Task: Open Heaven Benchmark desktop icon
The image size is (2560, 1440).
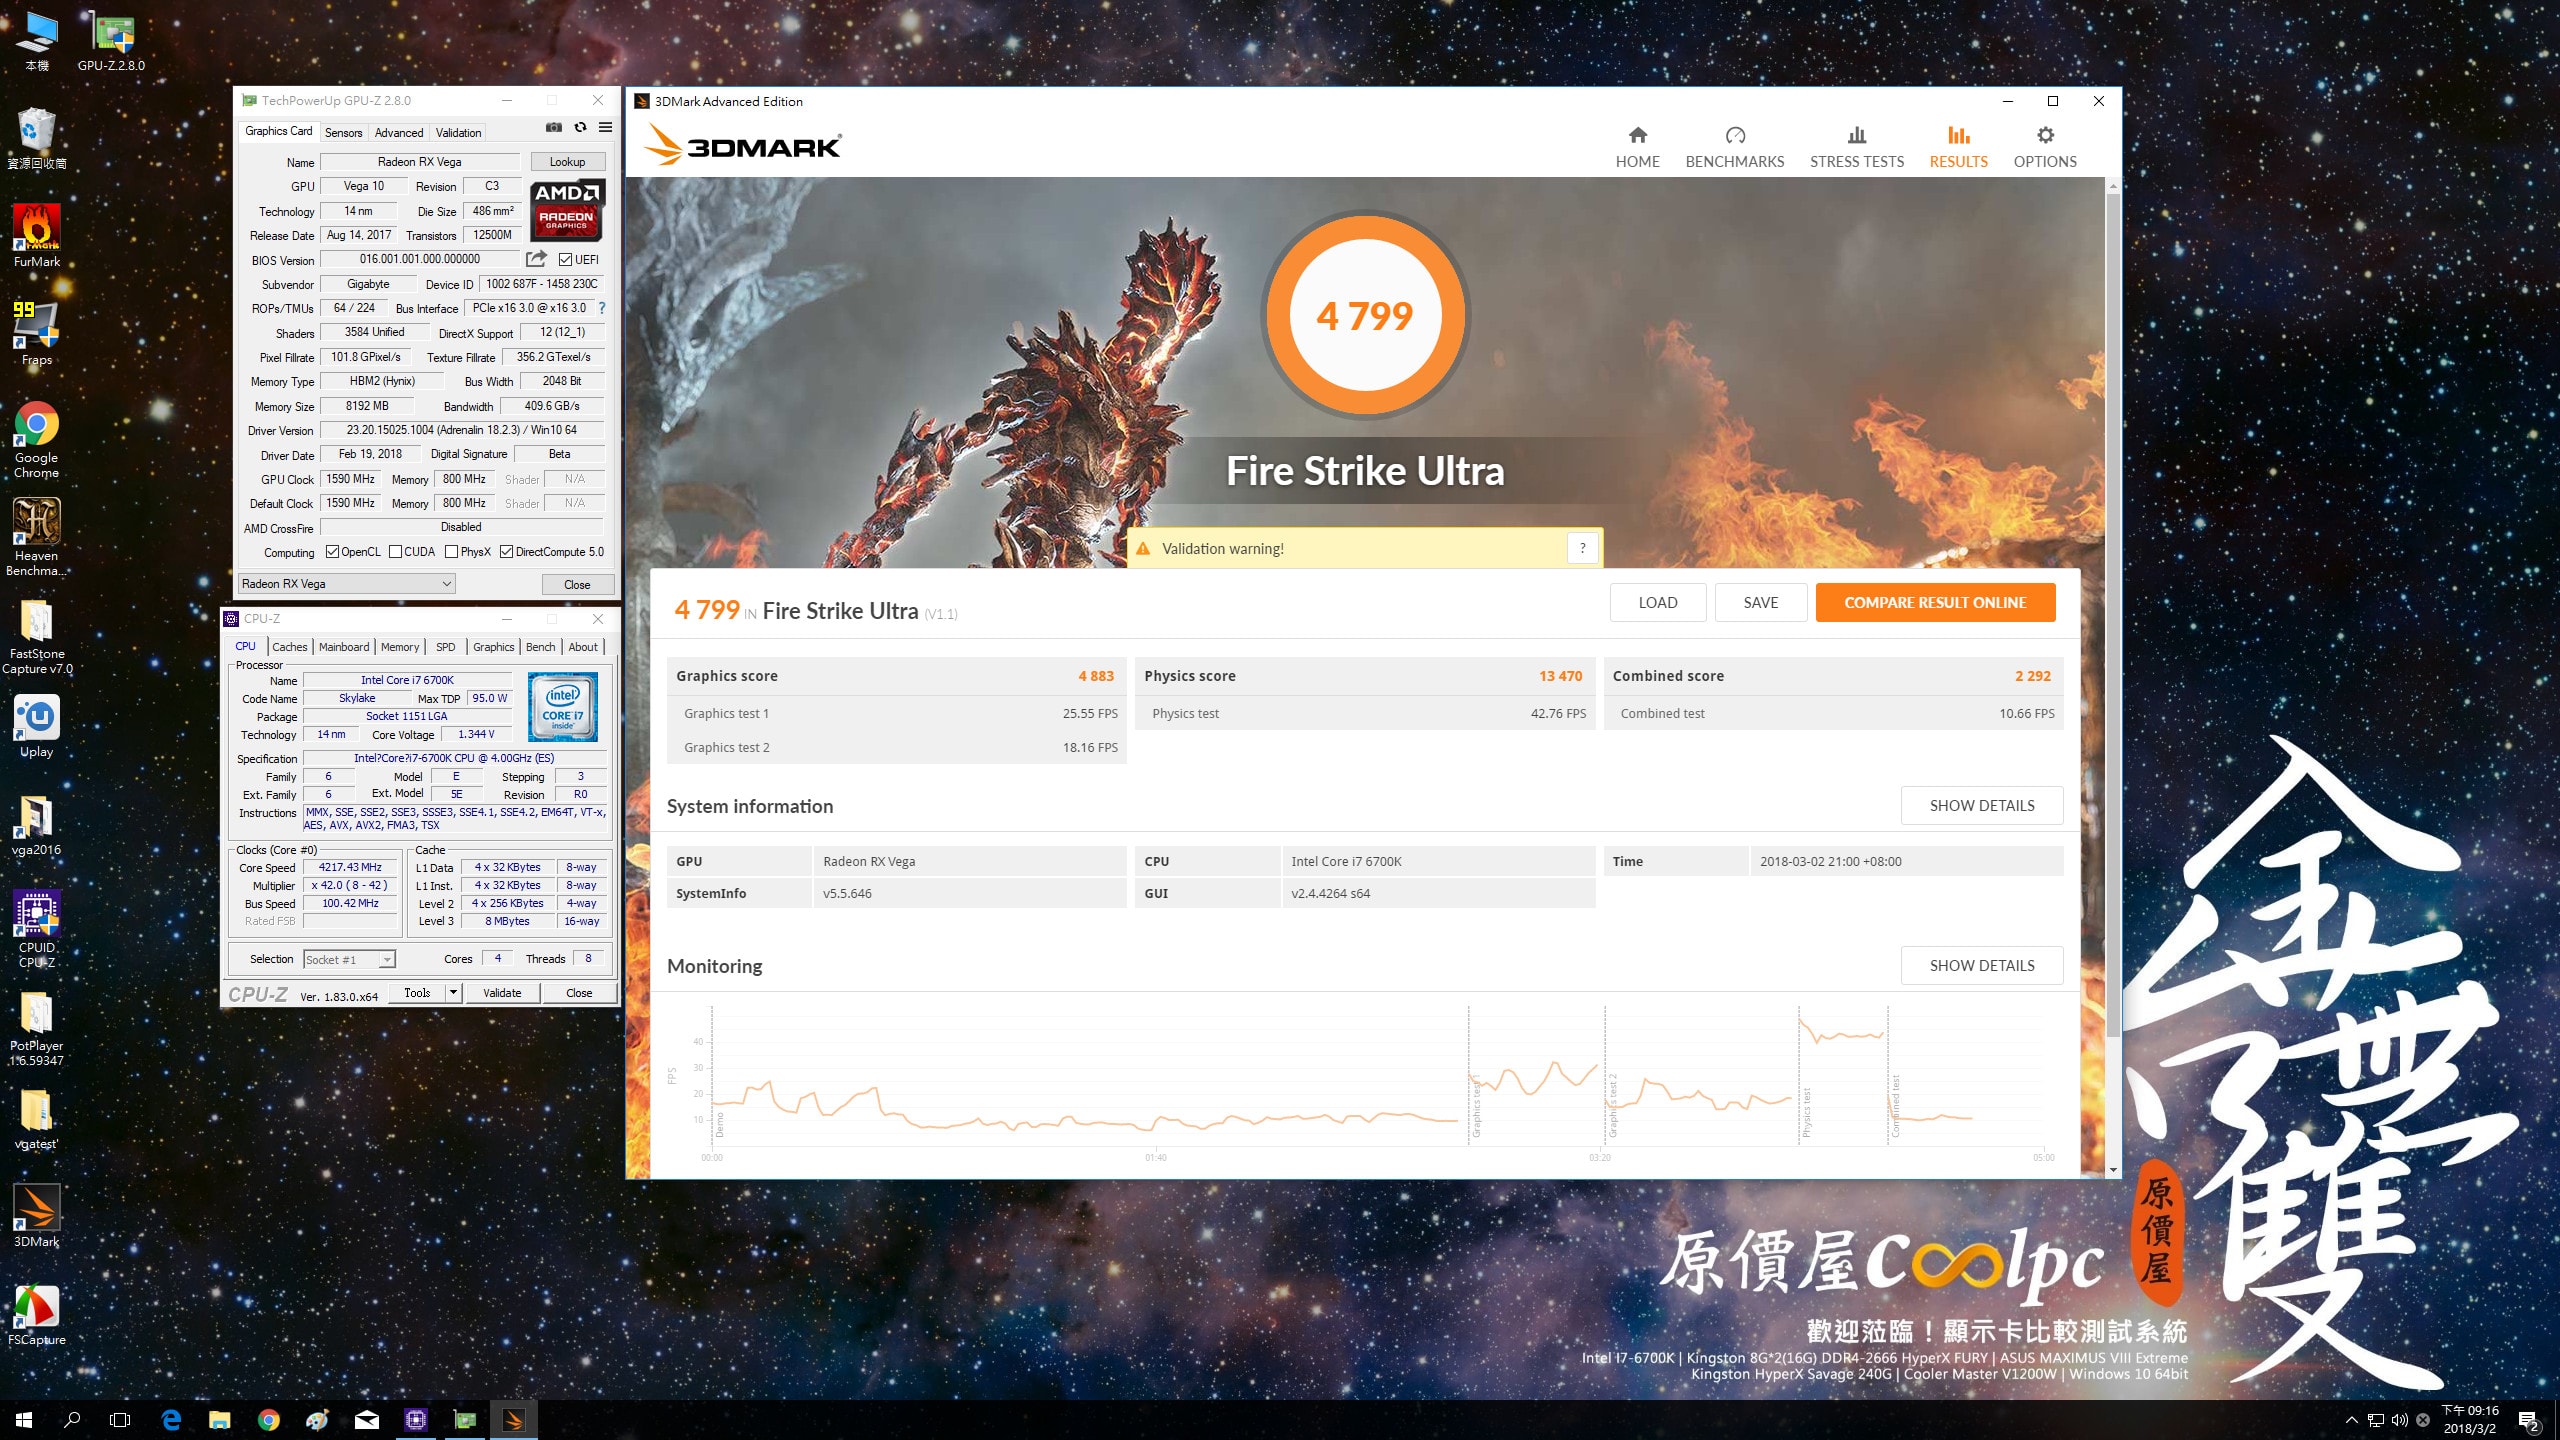Action: [x=37, y=537]
